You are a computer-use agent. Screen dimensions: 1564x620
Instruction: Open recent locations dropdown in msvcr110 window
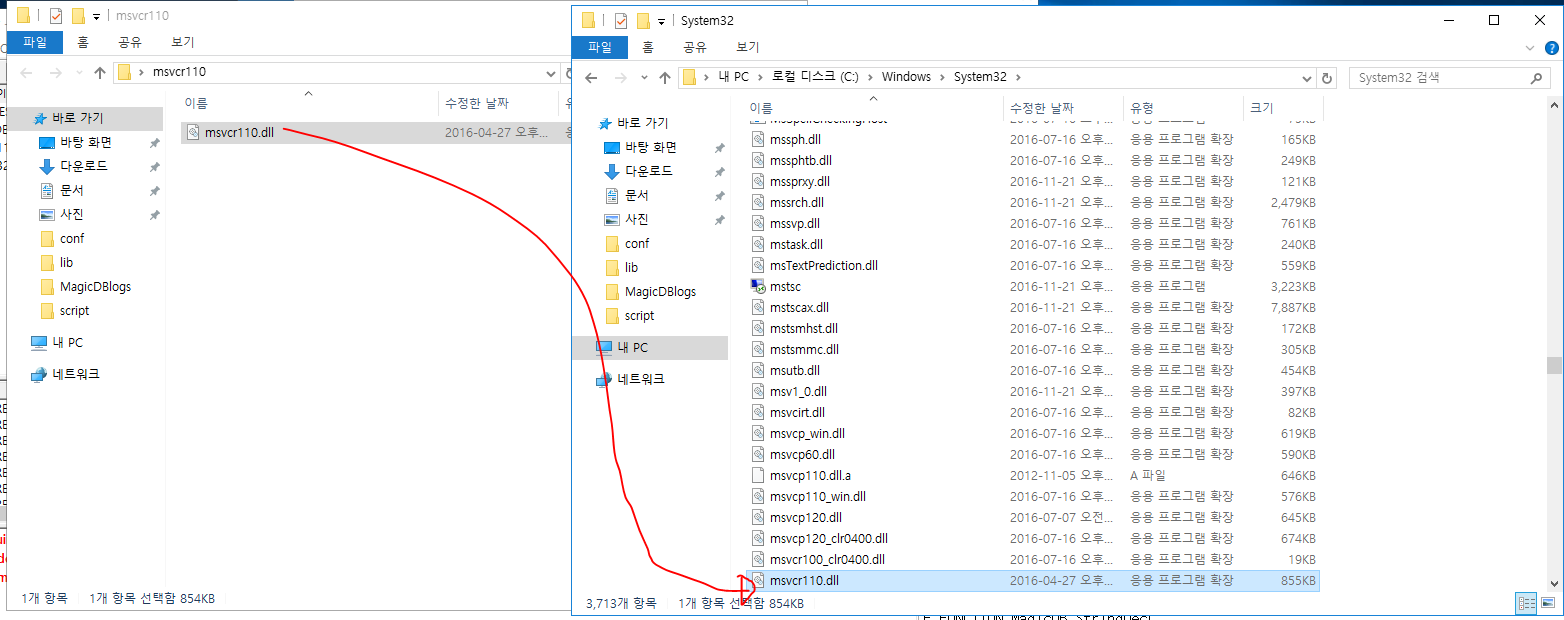tap(77, 72)
